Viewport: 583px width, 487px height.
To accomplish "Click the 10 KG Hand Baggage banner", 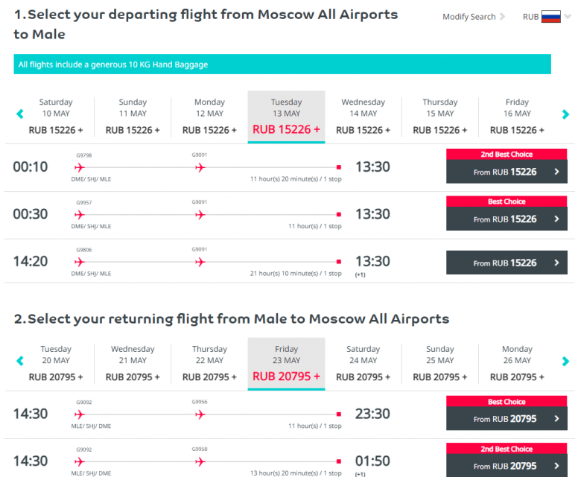I will click(x=282, y=64).
